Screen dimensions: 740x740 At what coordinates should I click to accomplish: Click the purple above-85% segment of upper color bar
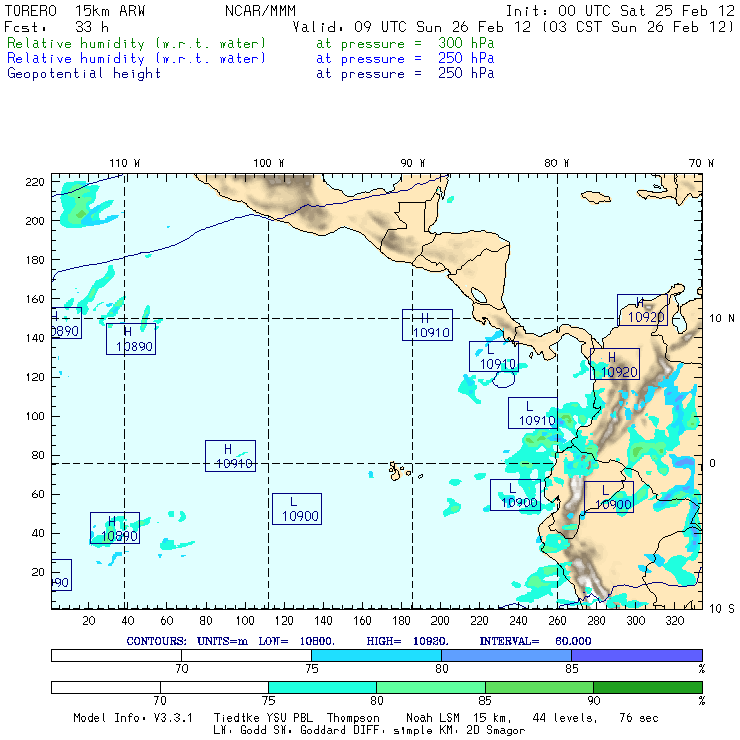637,655
